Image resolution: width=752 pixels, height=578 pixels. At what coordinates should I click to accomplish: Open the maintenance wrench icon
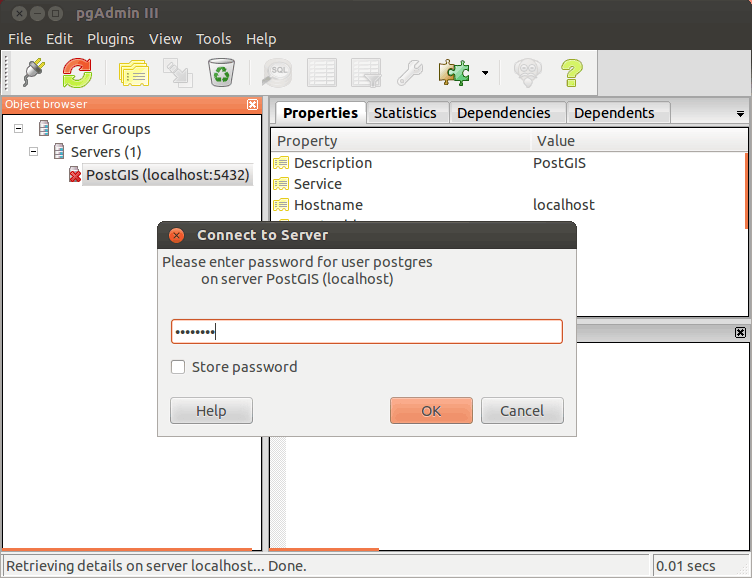click(x=410, y=73)
